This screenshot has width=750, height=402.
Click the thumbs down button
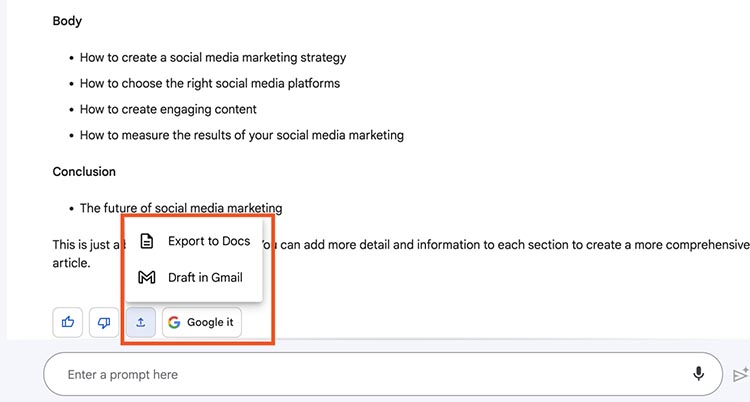[x=104, y=323]
